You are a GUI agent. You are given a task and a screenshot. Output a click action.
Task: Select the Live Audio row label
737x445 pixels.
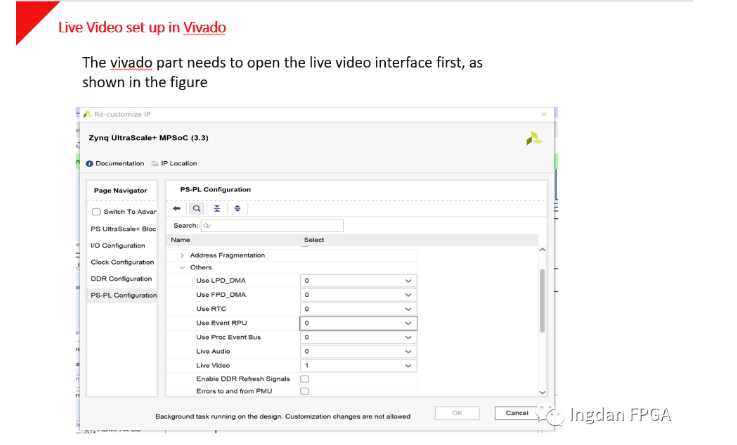[x=213, y=351]
